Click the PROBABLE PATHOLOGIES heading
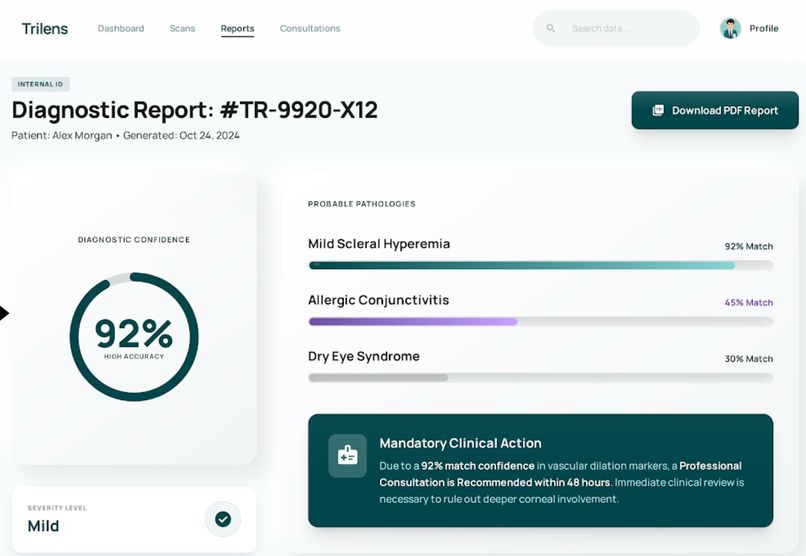The height and width of the screenshot is (556, 806). (x=361, y=204)
